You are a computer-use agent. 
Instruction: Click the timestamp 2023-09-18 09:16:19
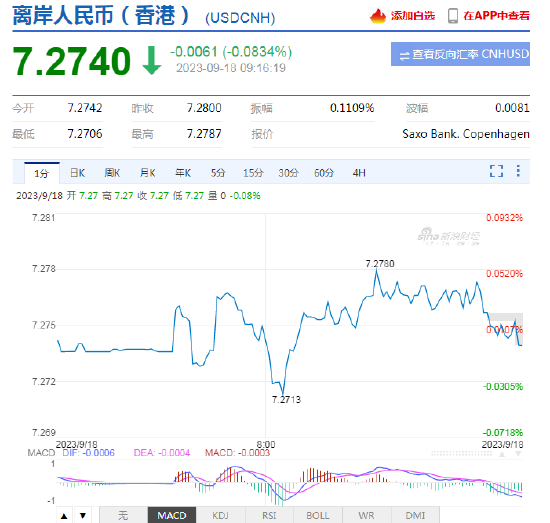coord(231,68)
